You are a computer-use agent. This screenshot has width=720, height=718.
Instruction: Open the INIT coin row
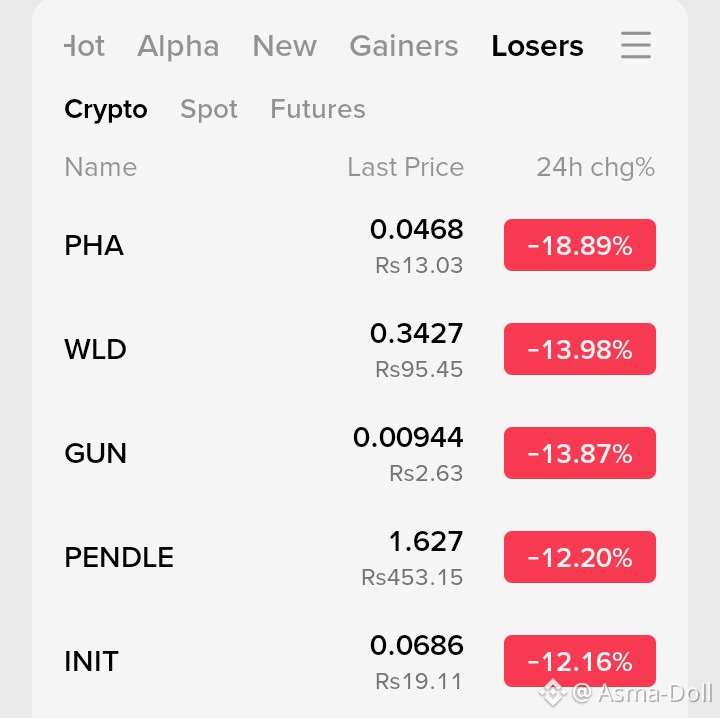coord(360,661)
